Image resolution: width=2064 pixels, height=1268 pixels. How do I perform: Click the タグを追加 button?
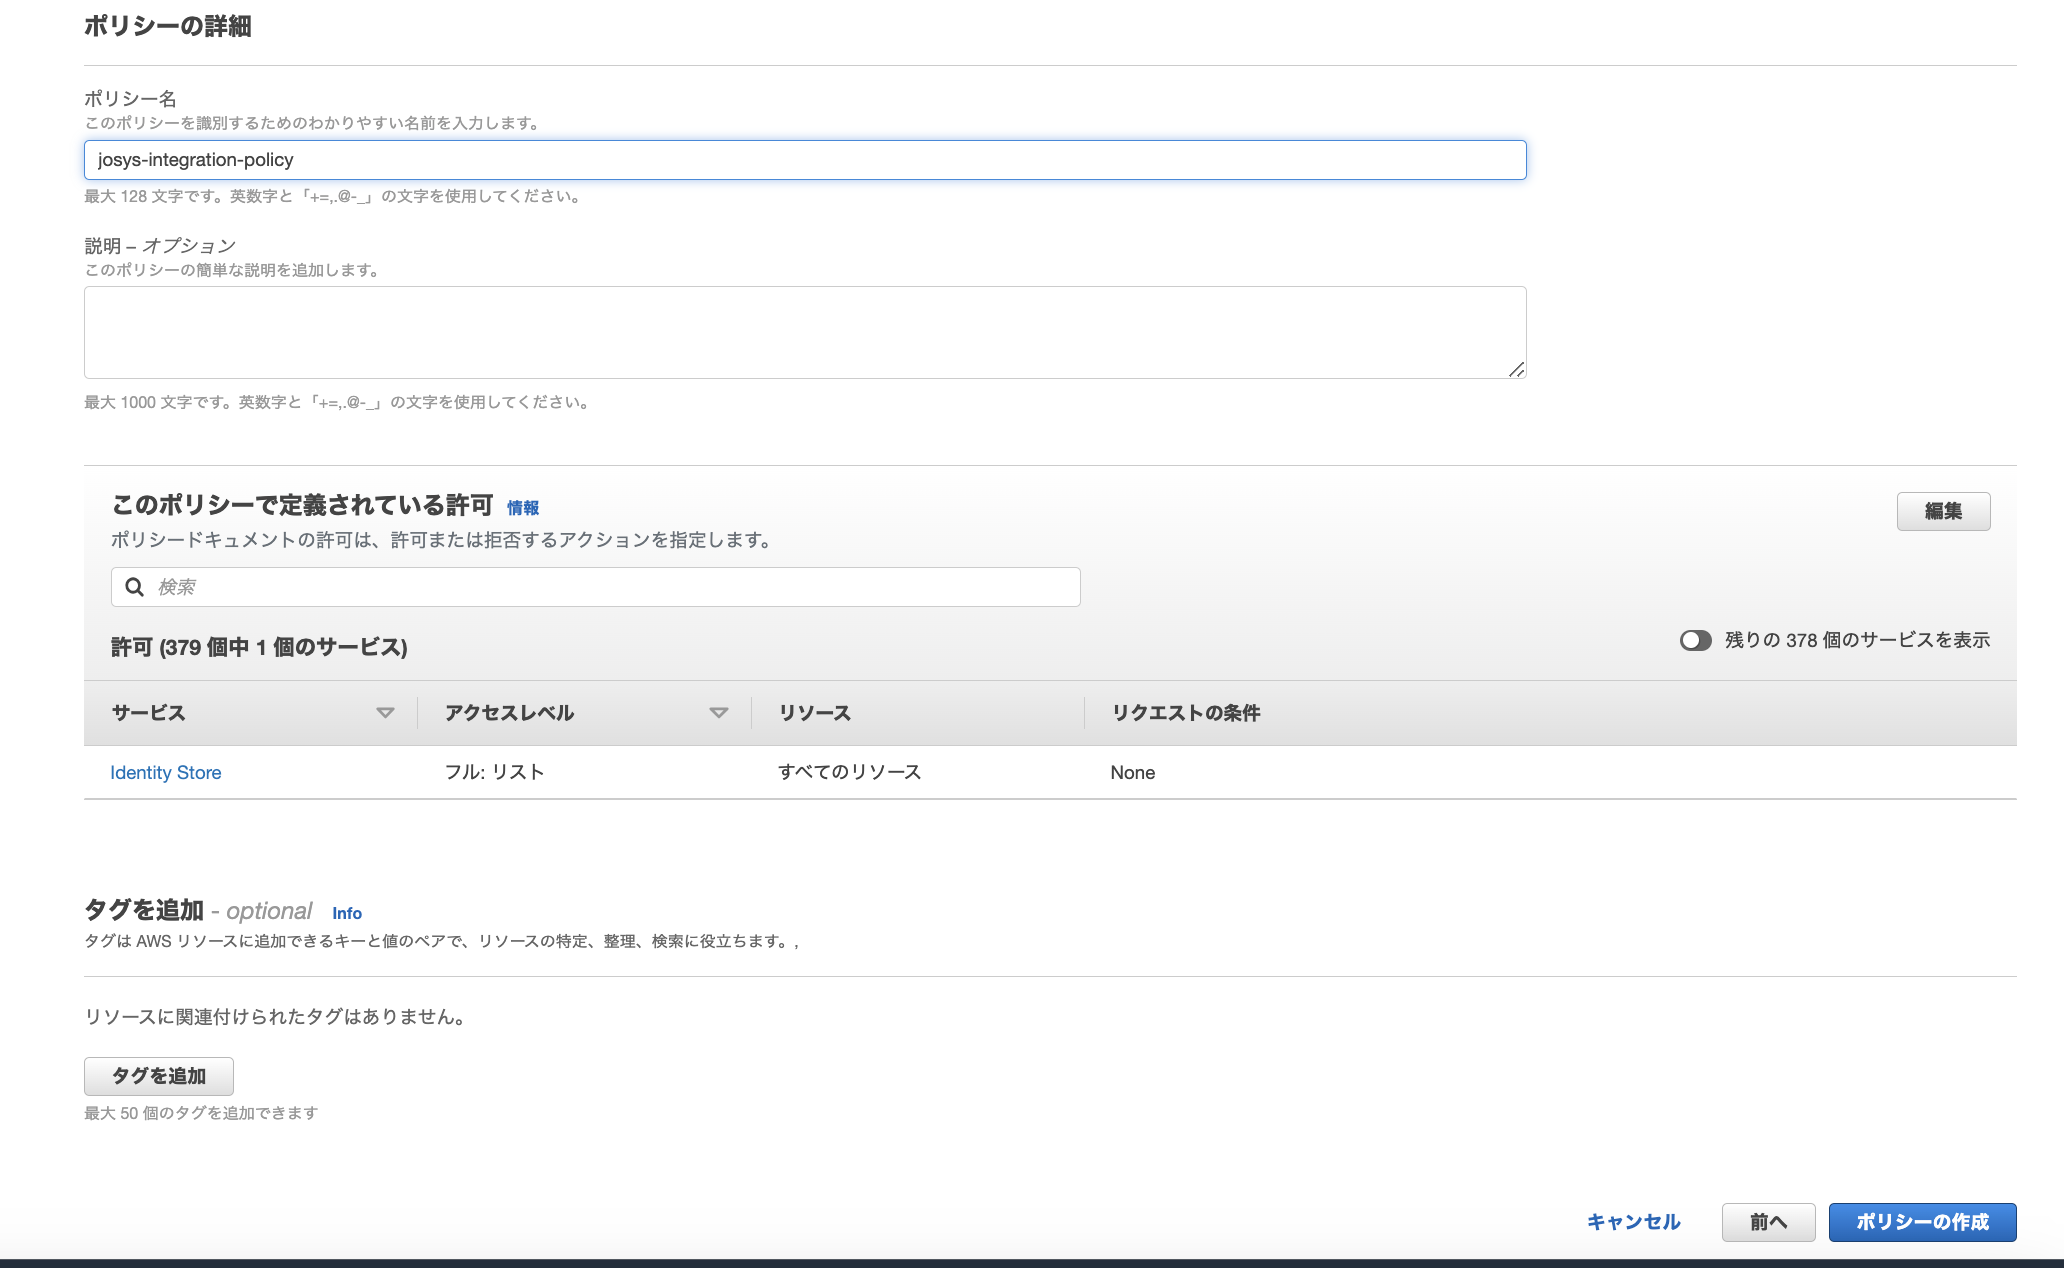(x=159, y=1076)
